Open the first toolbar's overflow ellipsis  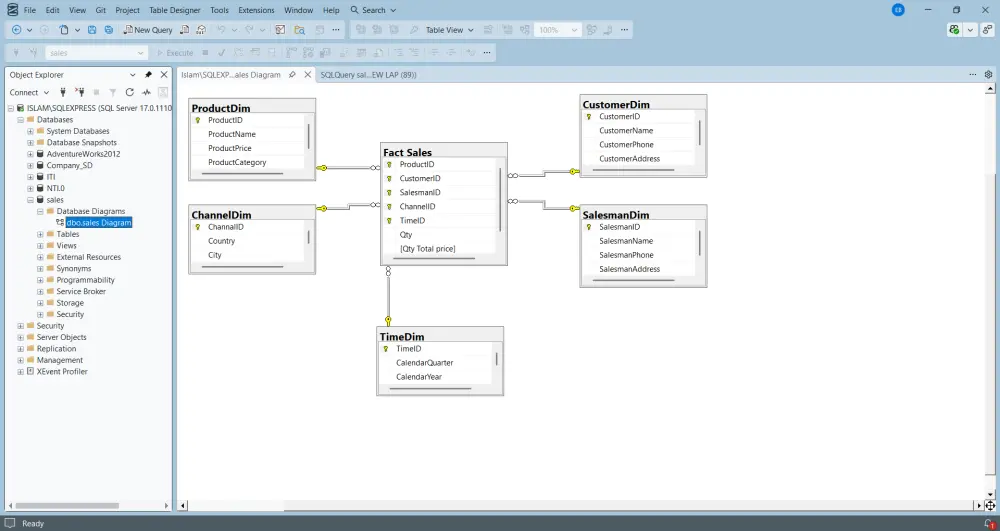[x=336, y=30]
